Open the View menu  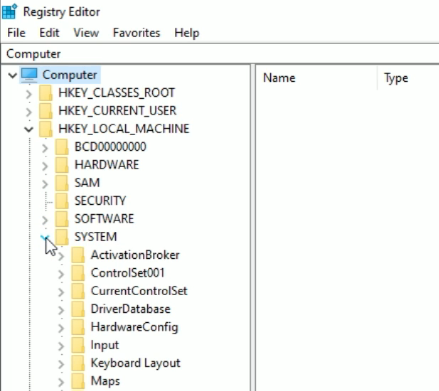86,33
